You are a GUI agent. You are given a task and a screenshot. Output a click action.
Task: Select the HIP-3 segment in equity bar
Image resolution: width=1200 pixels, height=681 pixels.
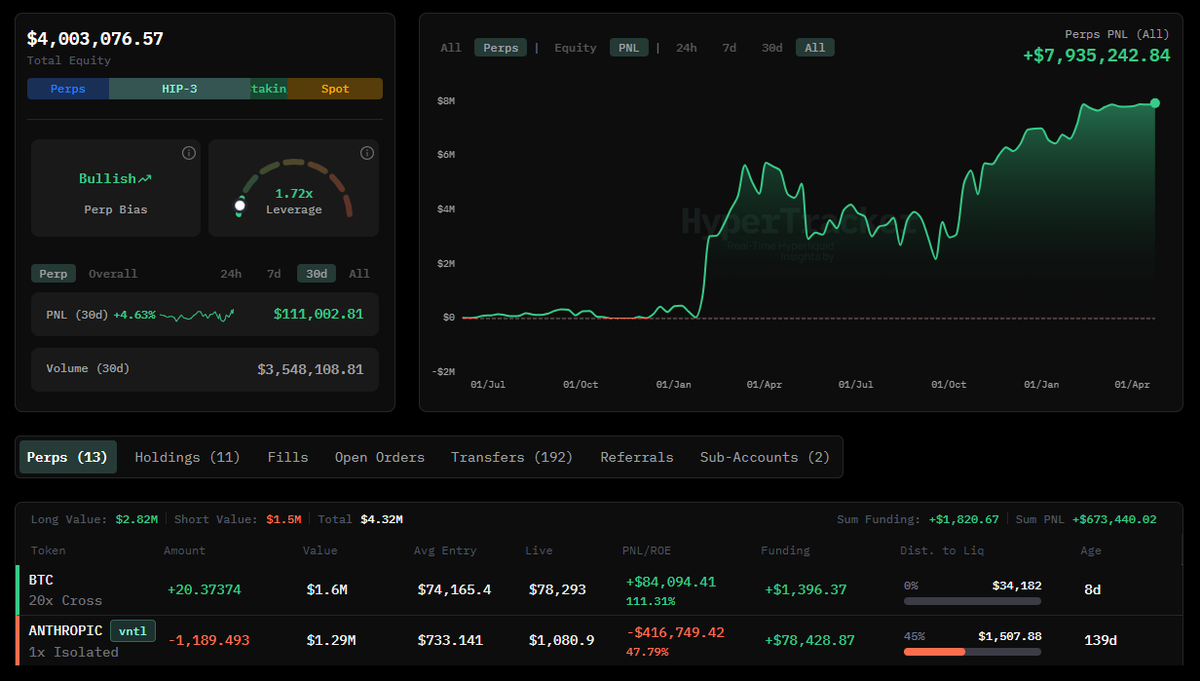coord(180,89)
